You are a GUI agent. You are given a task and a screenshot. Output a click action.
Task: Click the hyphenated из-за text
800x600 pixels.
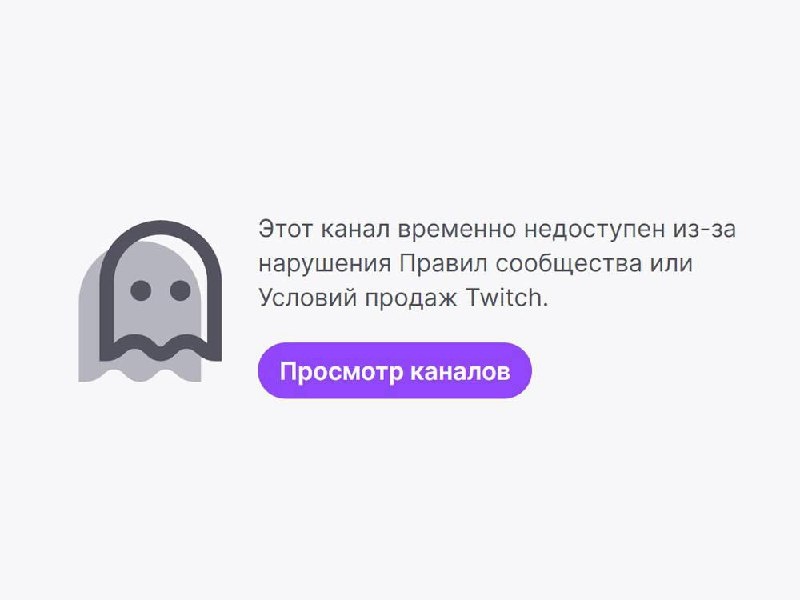click(x=704, y=230)
